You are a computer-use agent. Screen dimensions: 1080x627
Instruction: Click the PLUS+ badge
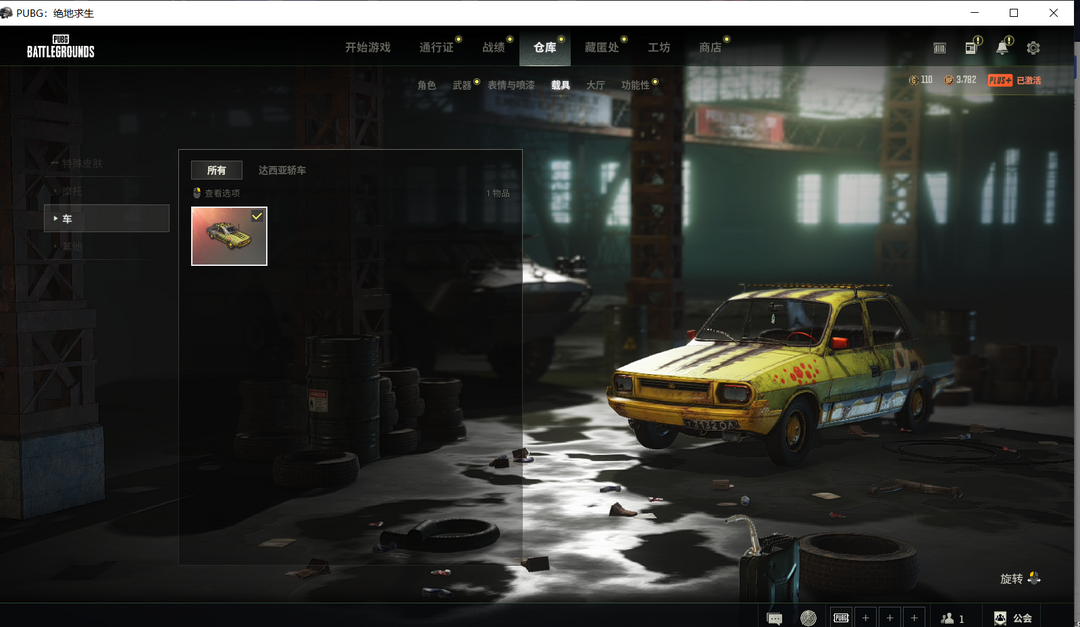tap(1000, 80)
